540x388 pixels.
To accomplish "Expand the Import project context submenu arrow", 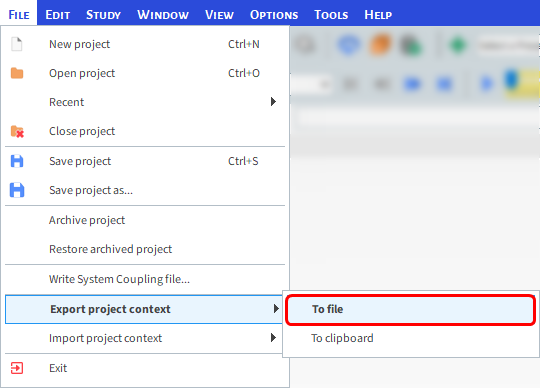I will (273, 338).
